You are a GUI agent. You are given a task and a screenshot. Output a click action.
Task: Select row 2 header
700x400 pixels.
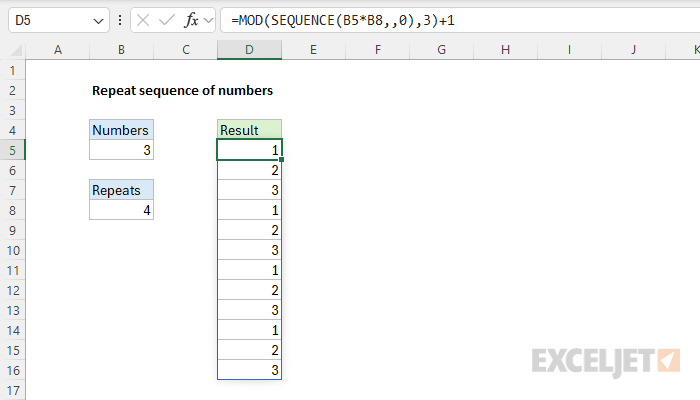[12, 91]
